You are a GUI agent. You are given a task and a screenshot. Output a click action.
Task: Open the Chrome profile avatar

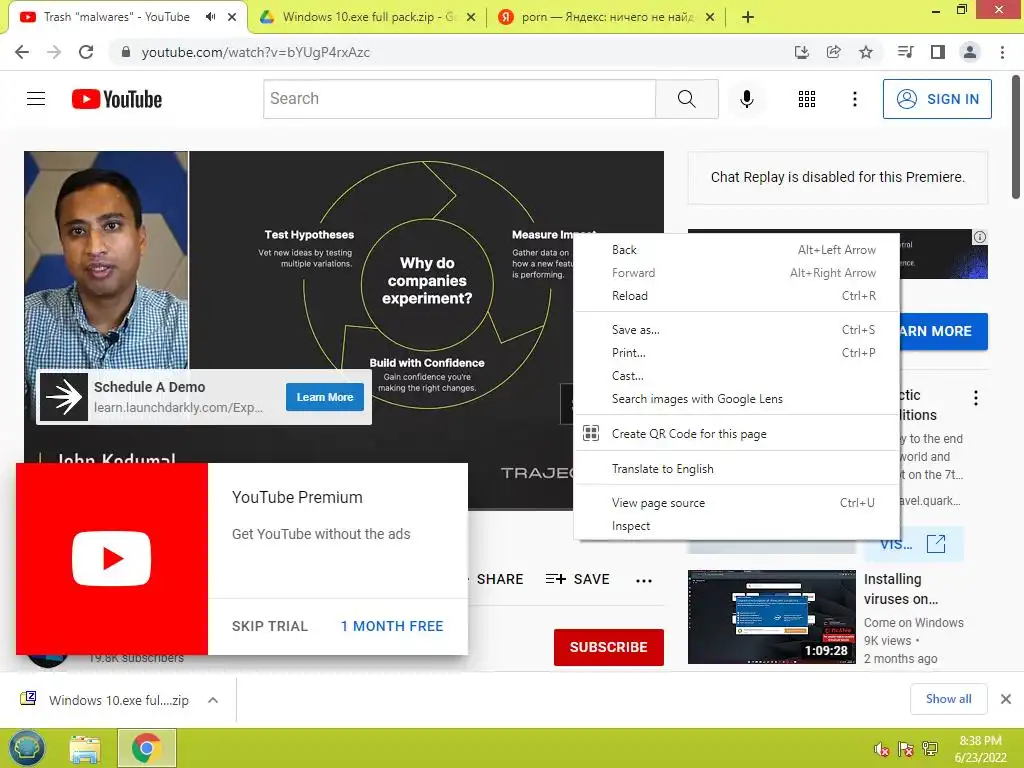pos(970,52)
